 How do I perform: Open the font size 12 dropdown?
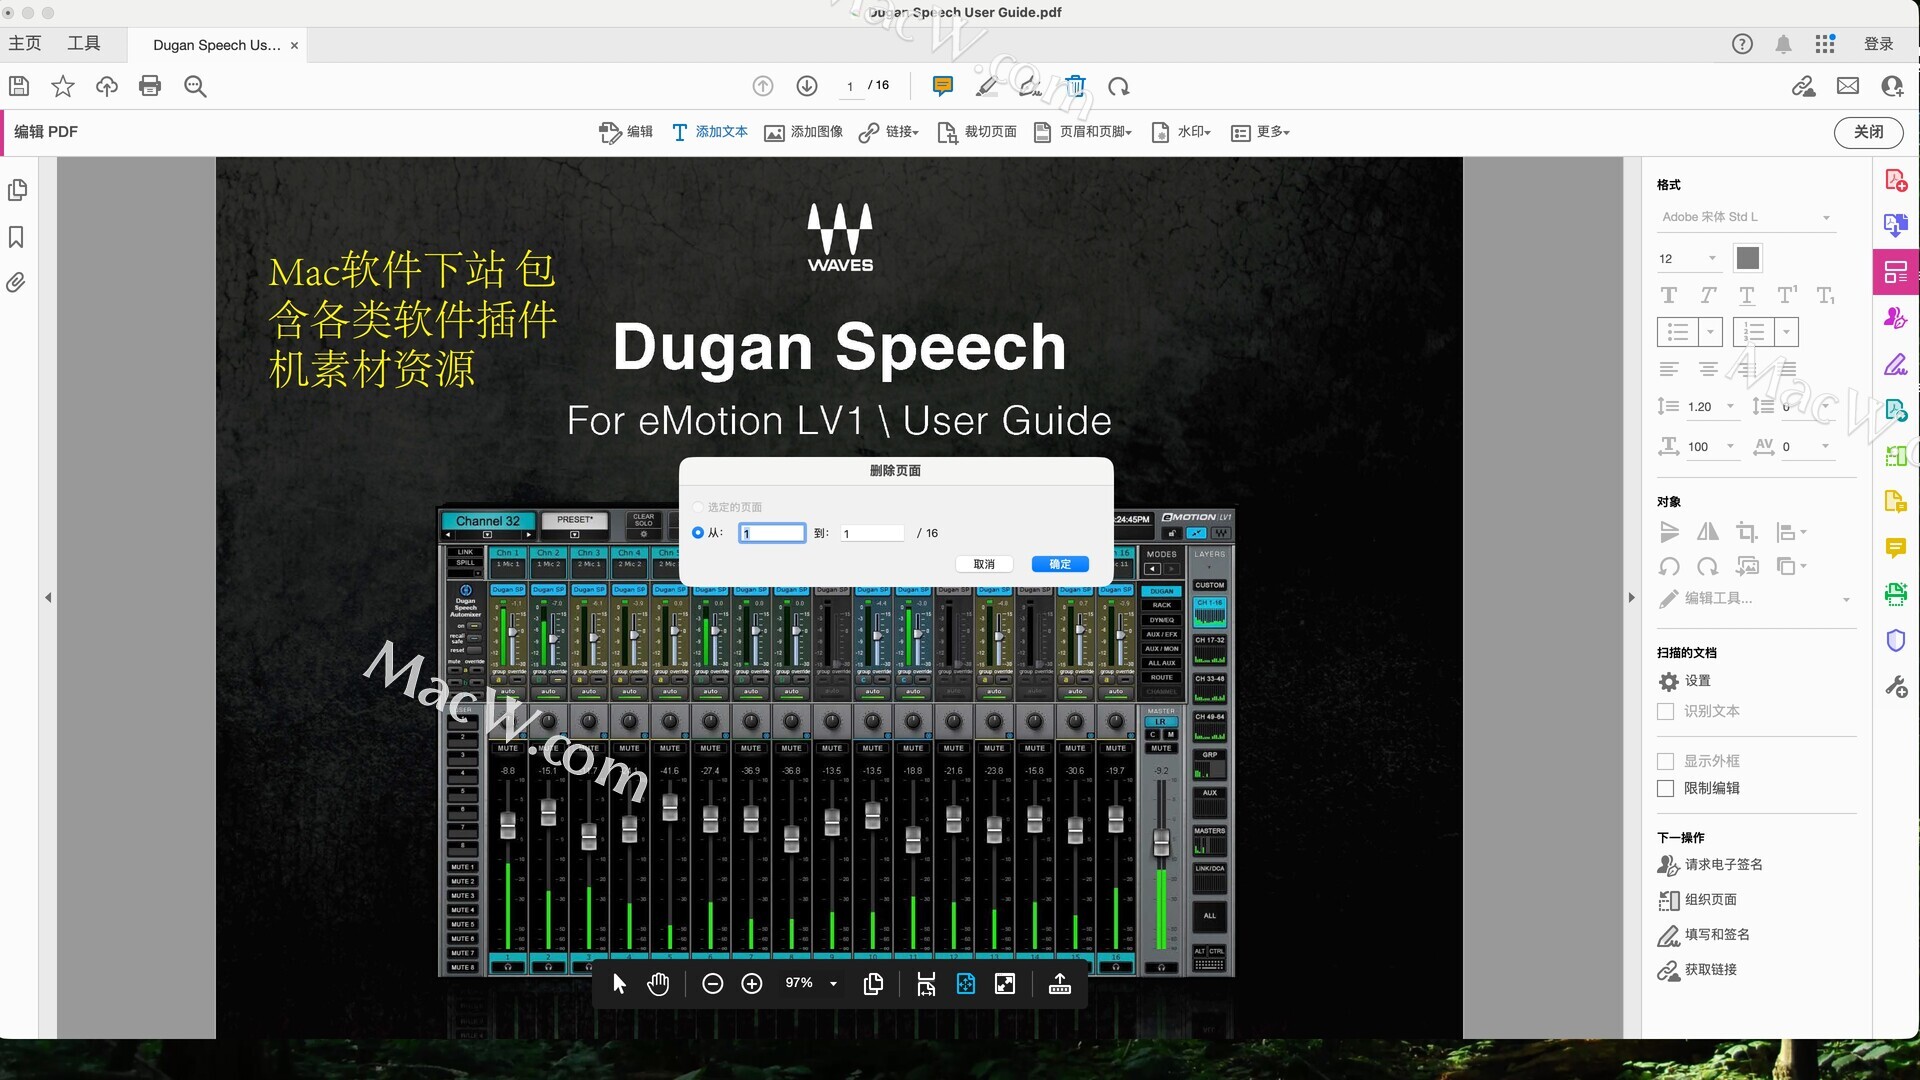coord(1712,259)
